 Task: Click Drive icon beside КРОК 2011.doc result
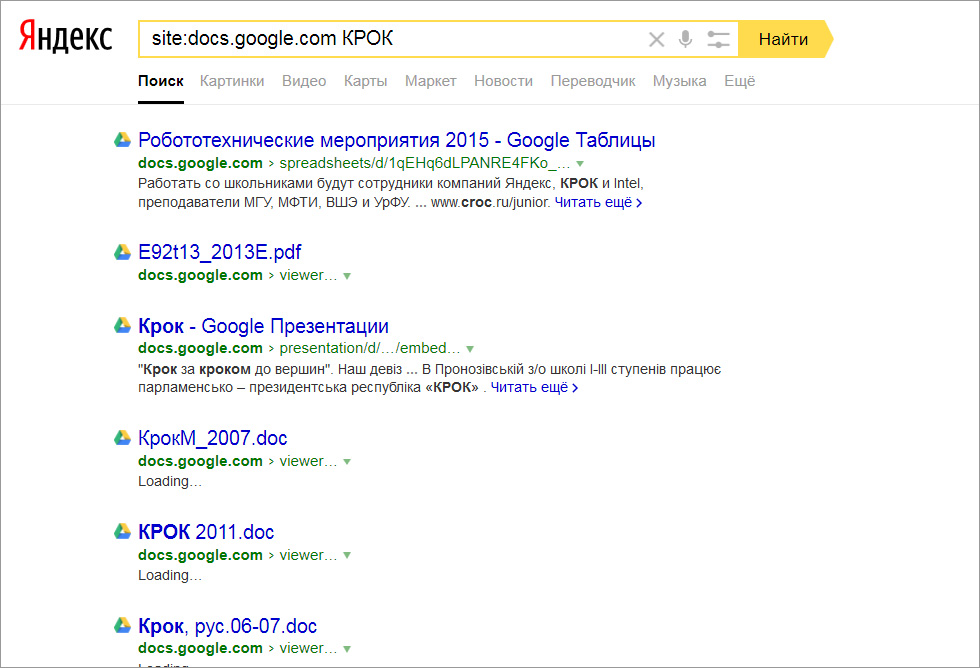122,532
